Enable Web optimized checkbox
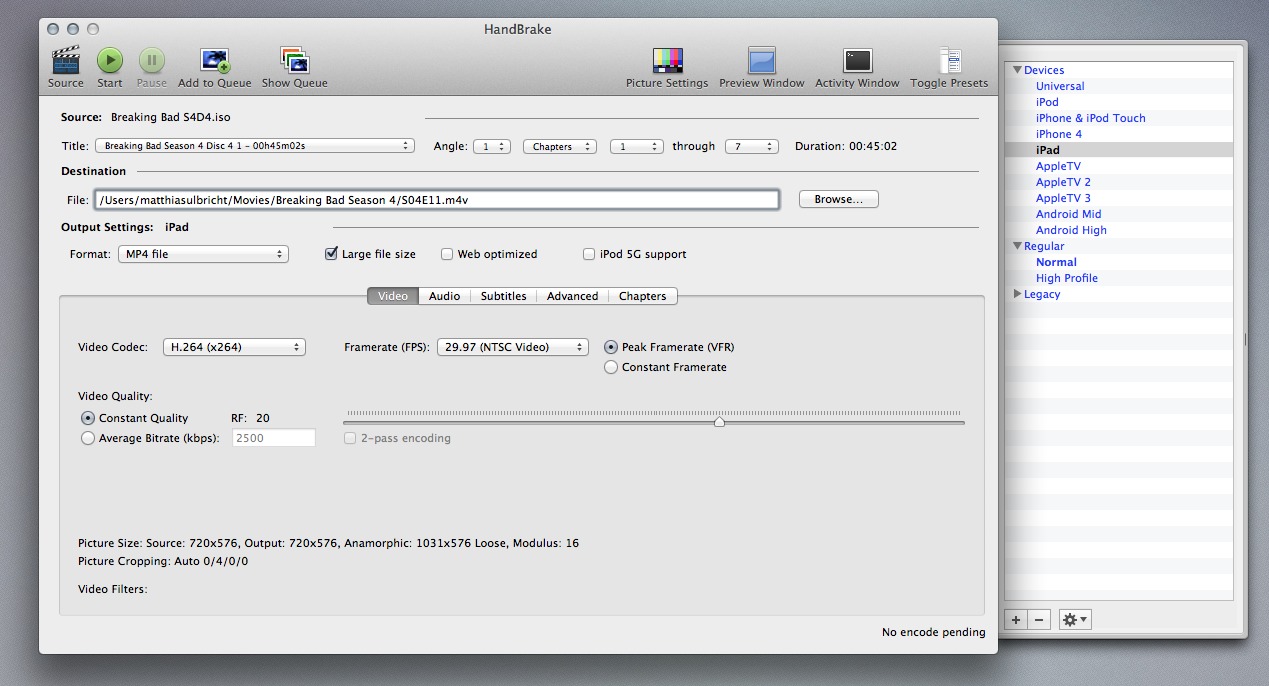The height and width of the screenshot is (686, 1269). tap(447, 254)
